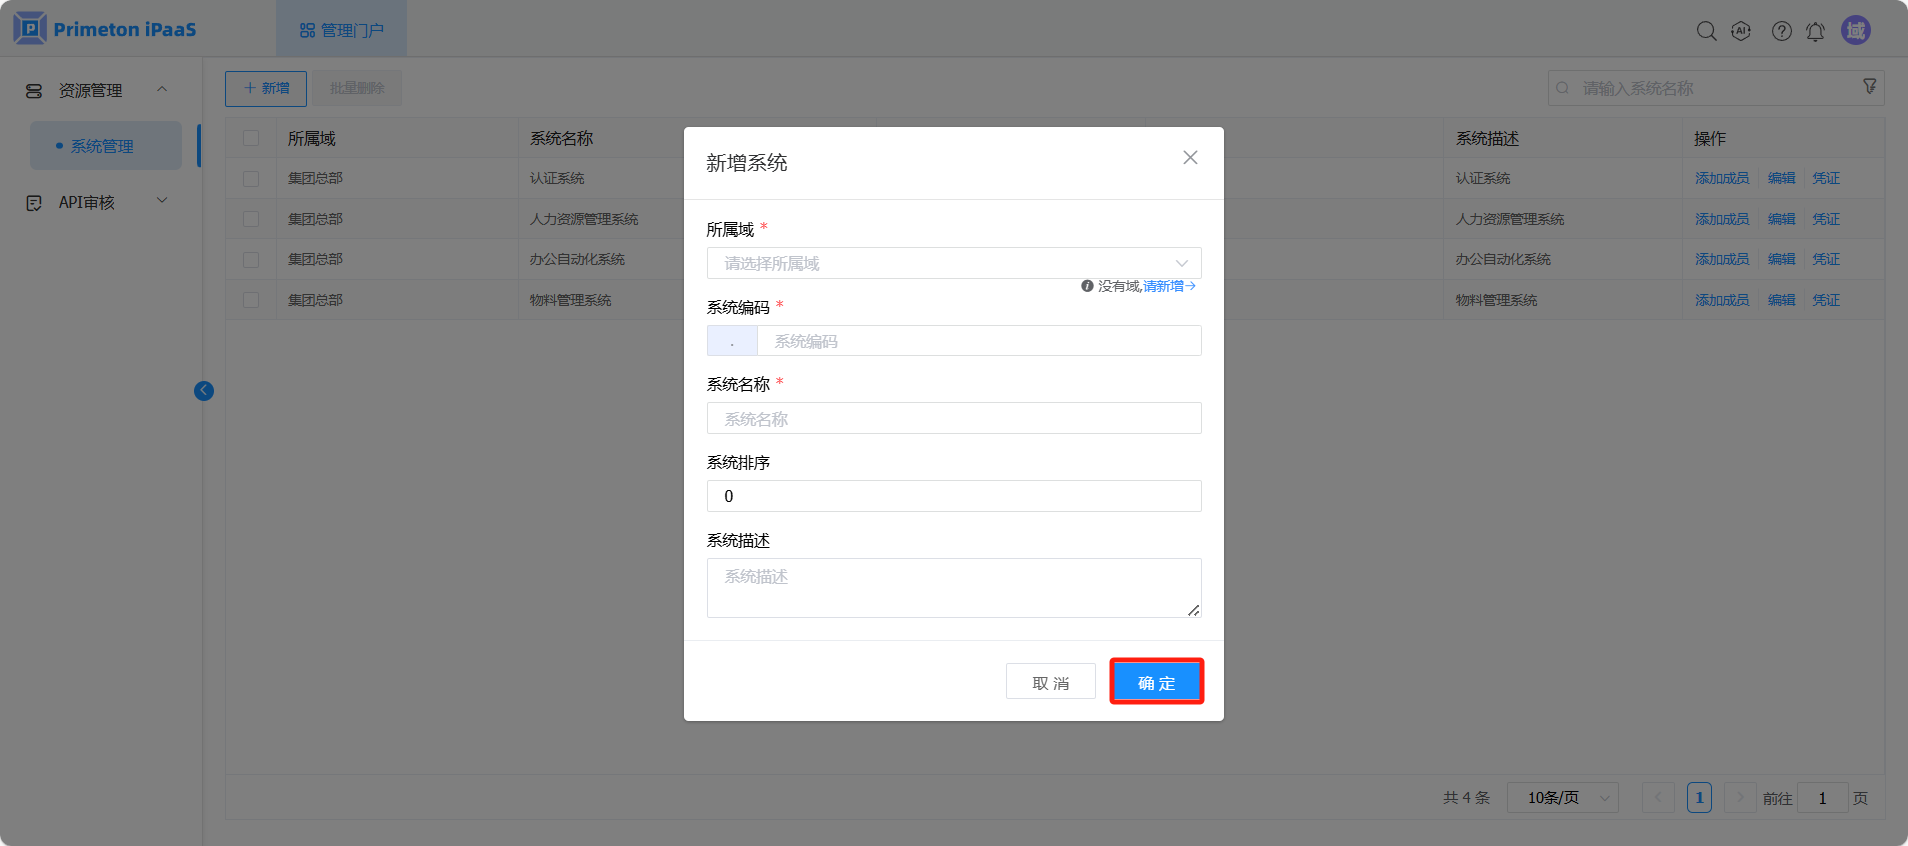Open the AI assistant icon
Image resolution: width=1908 pixels, height=846 pixels.
pos(1741,31)
